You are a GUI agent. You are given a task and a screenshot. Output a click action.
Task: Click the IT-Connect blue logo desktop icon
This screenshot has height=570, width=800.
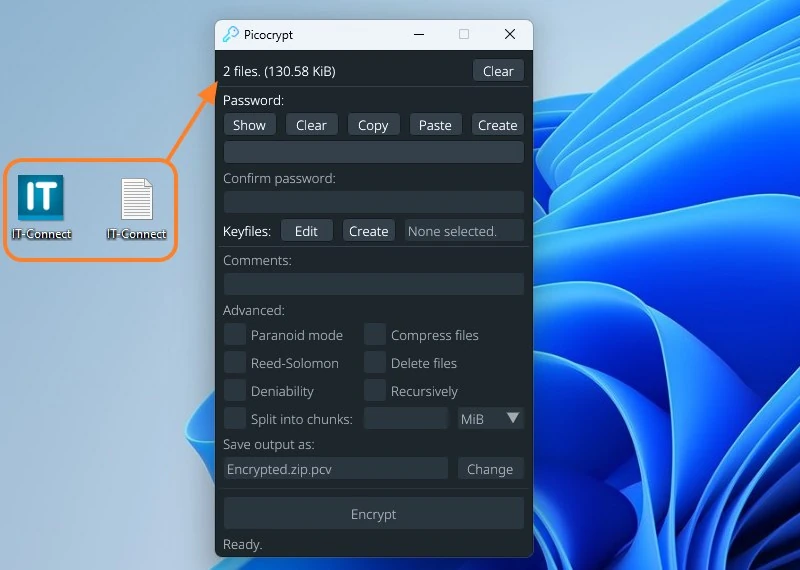tap(41, 198)
